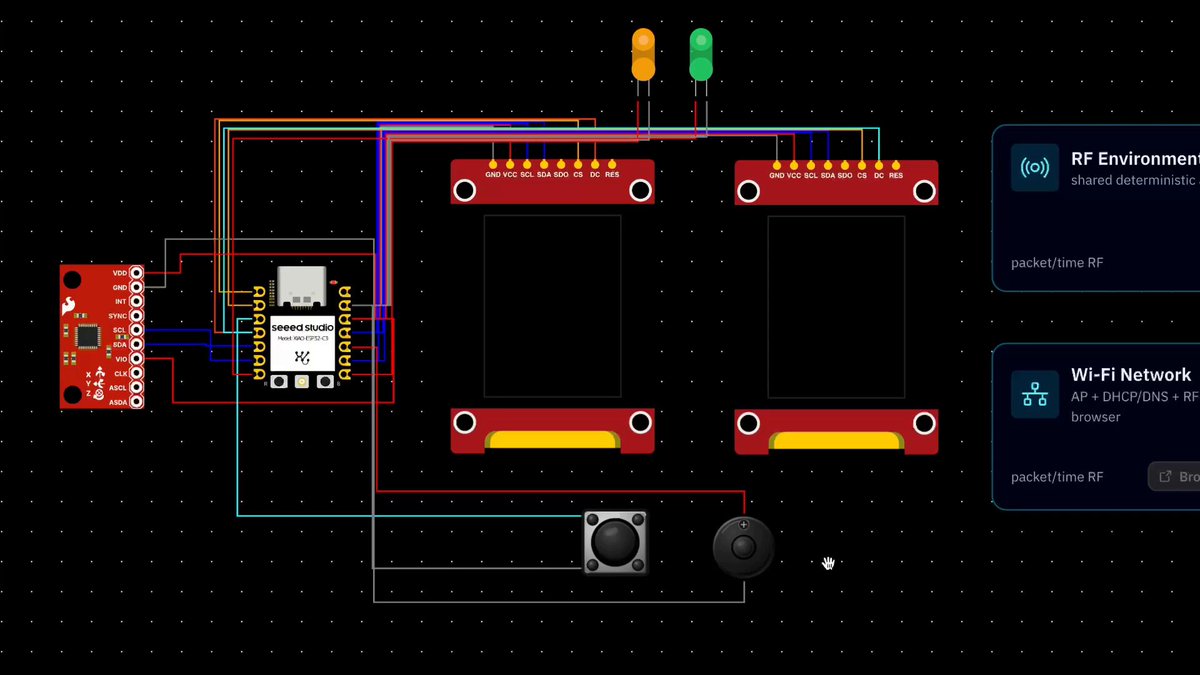Screen dimensions: 1200x675
Task: Click the blank screen of the right OLED display
Action: (x=836, y=305)
